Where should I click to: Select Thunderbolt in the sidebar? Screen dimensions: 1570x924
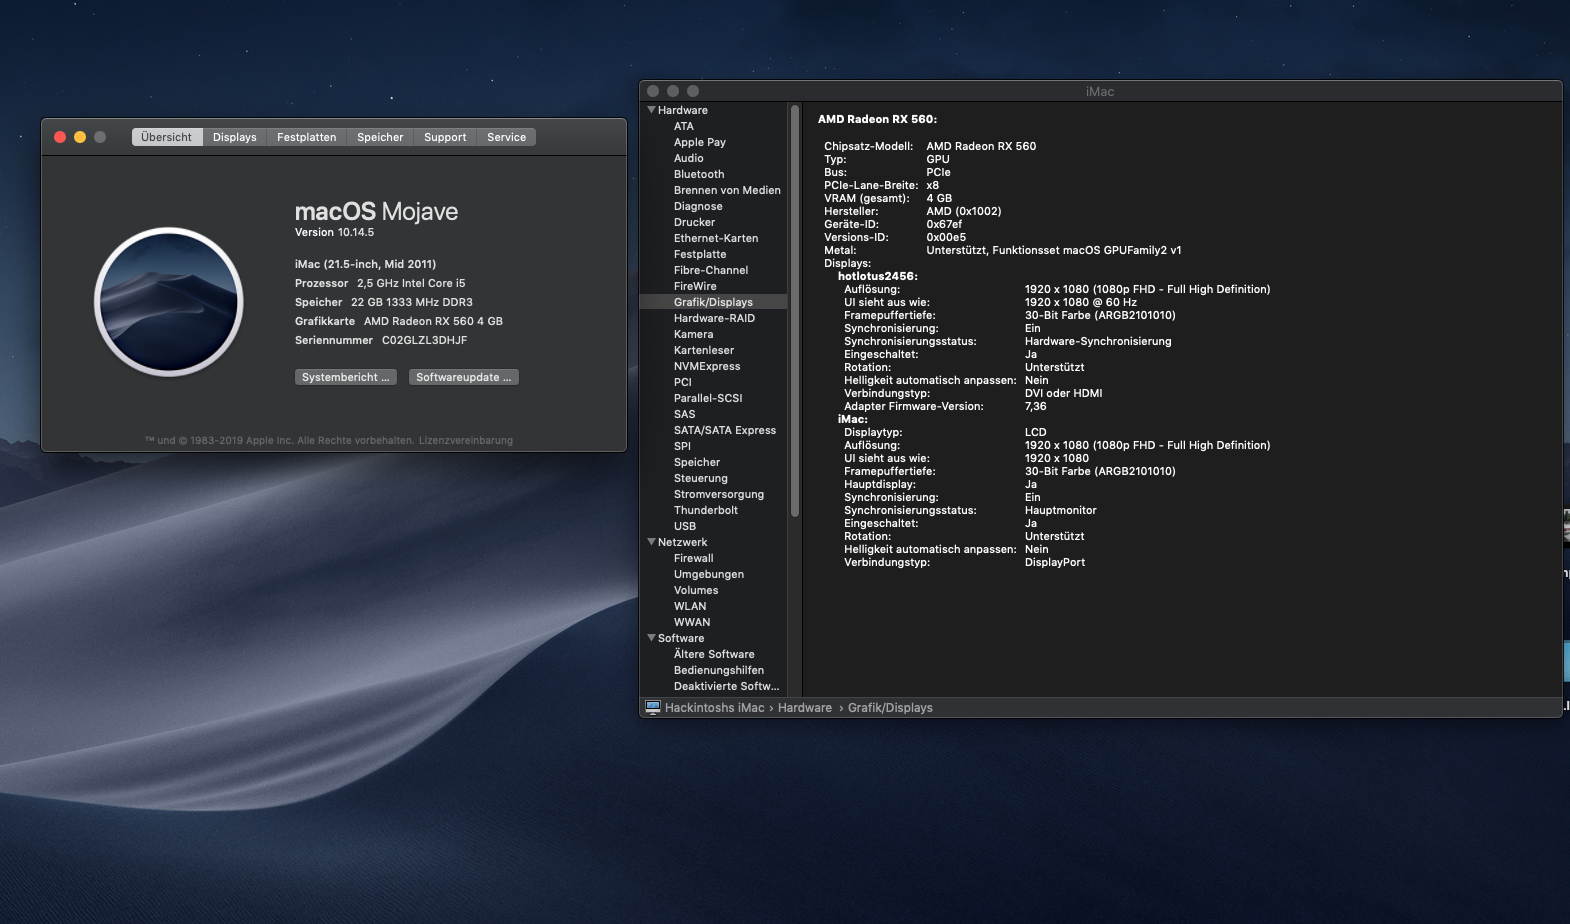coord(706,510)
